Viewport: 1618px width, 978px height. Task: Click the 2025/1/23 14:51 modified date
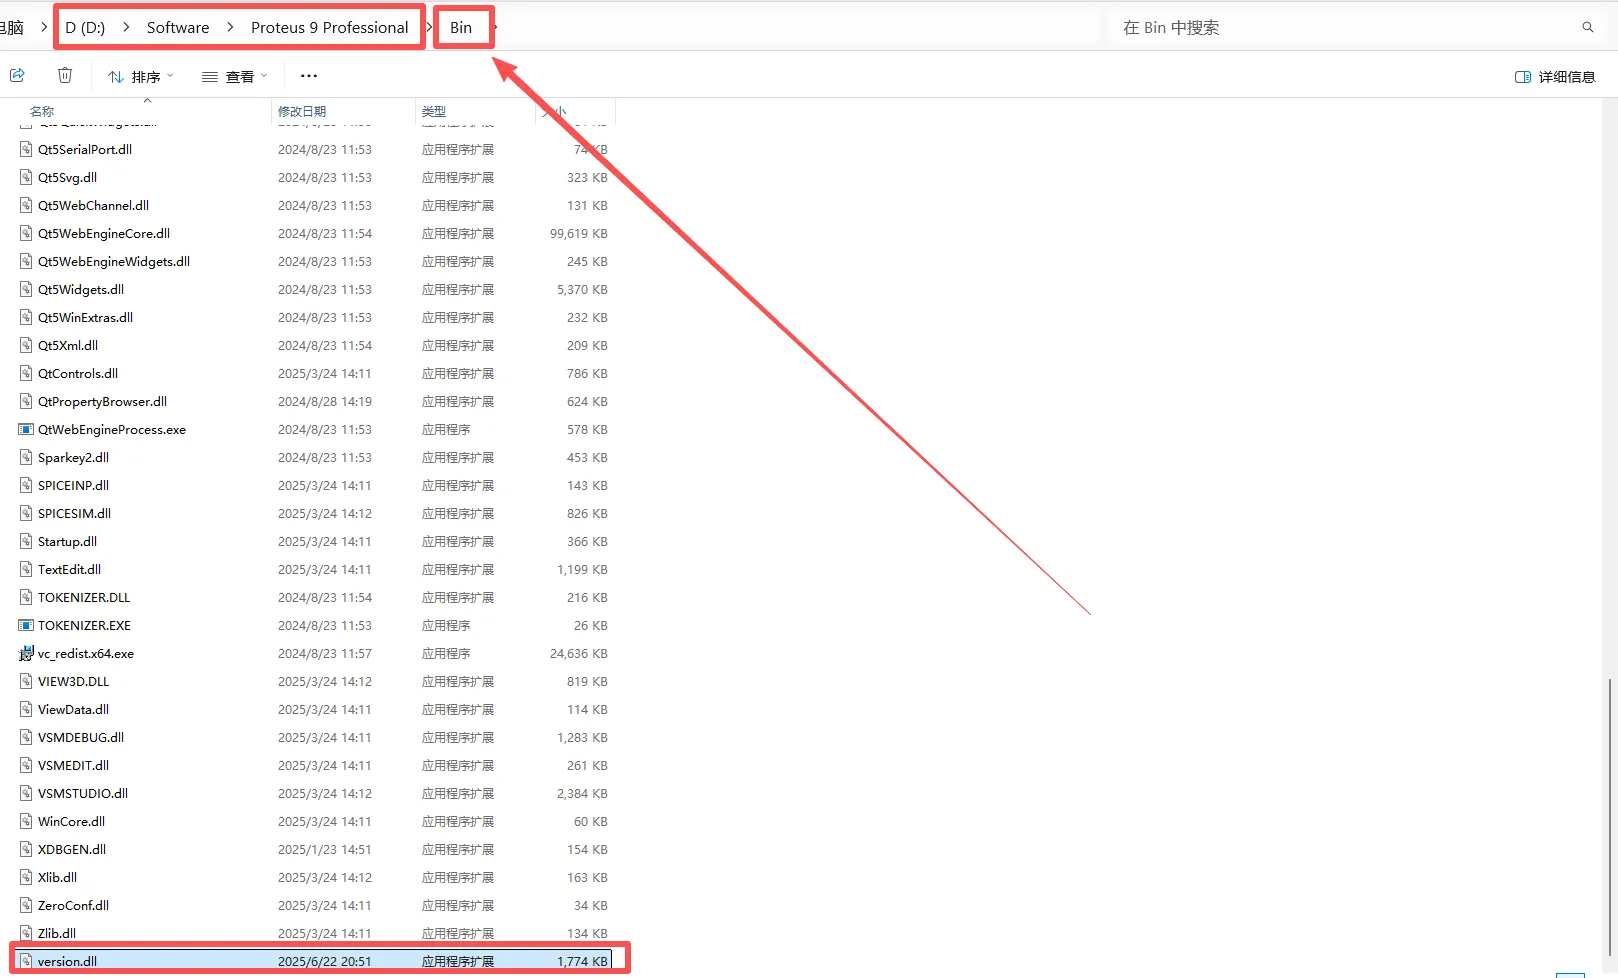pyautogui.click(x=324, y=849)
